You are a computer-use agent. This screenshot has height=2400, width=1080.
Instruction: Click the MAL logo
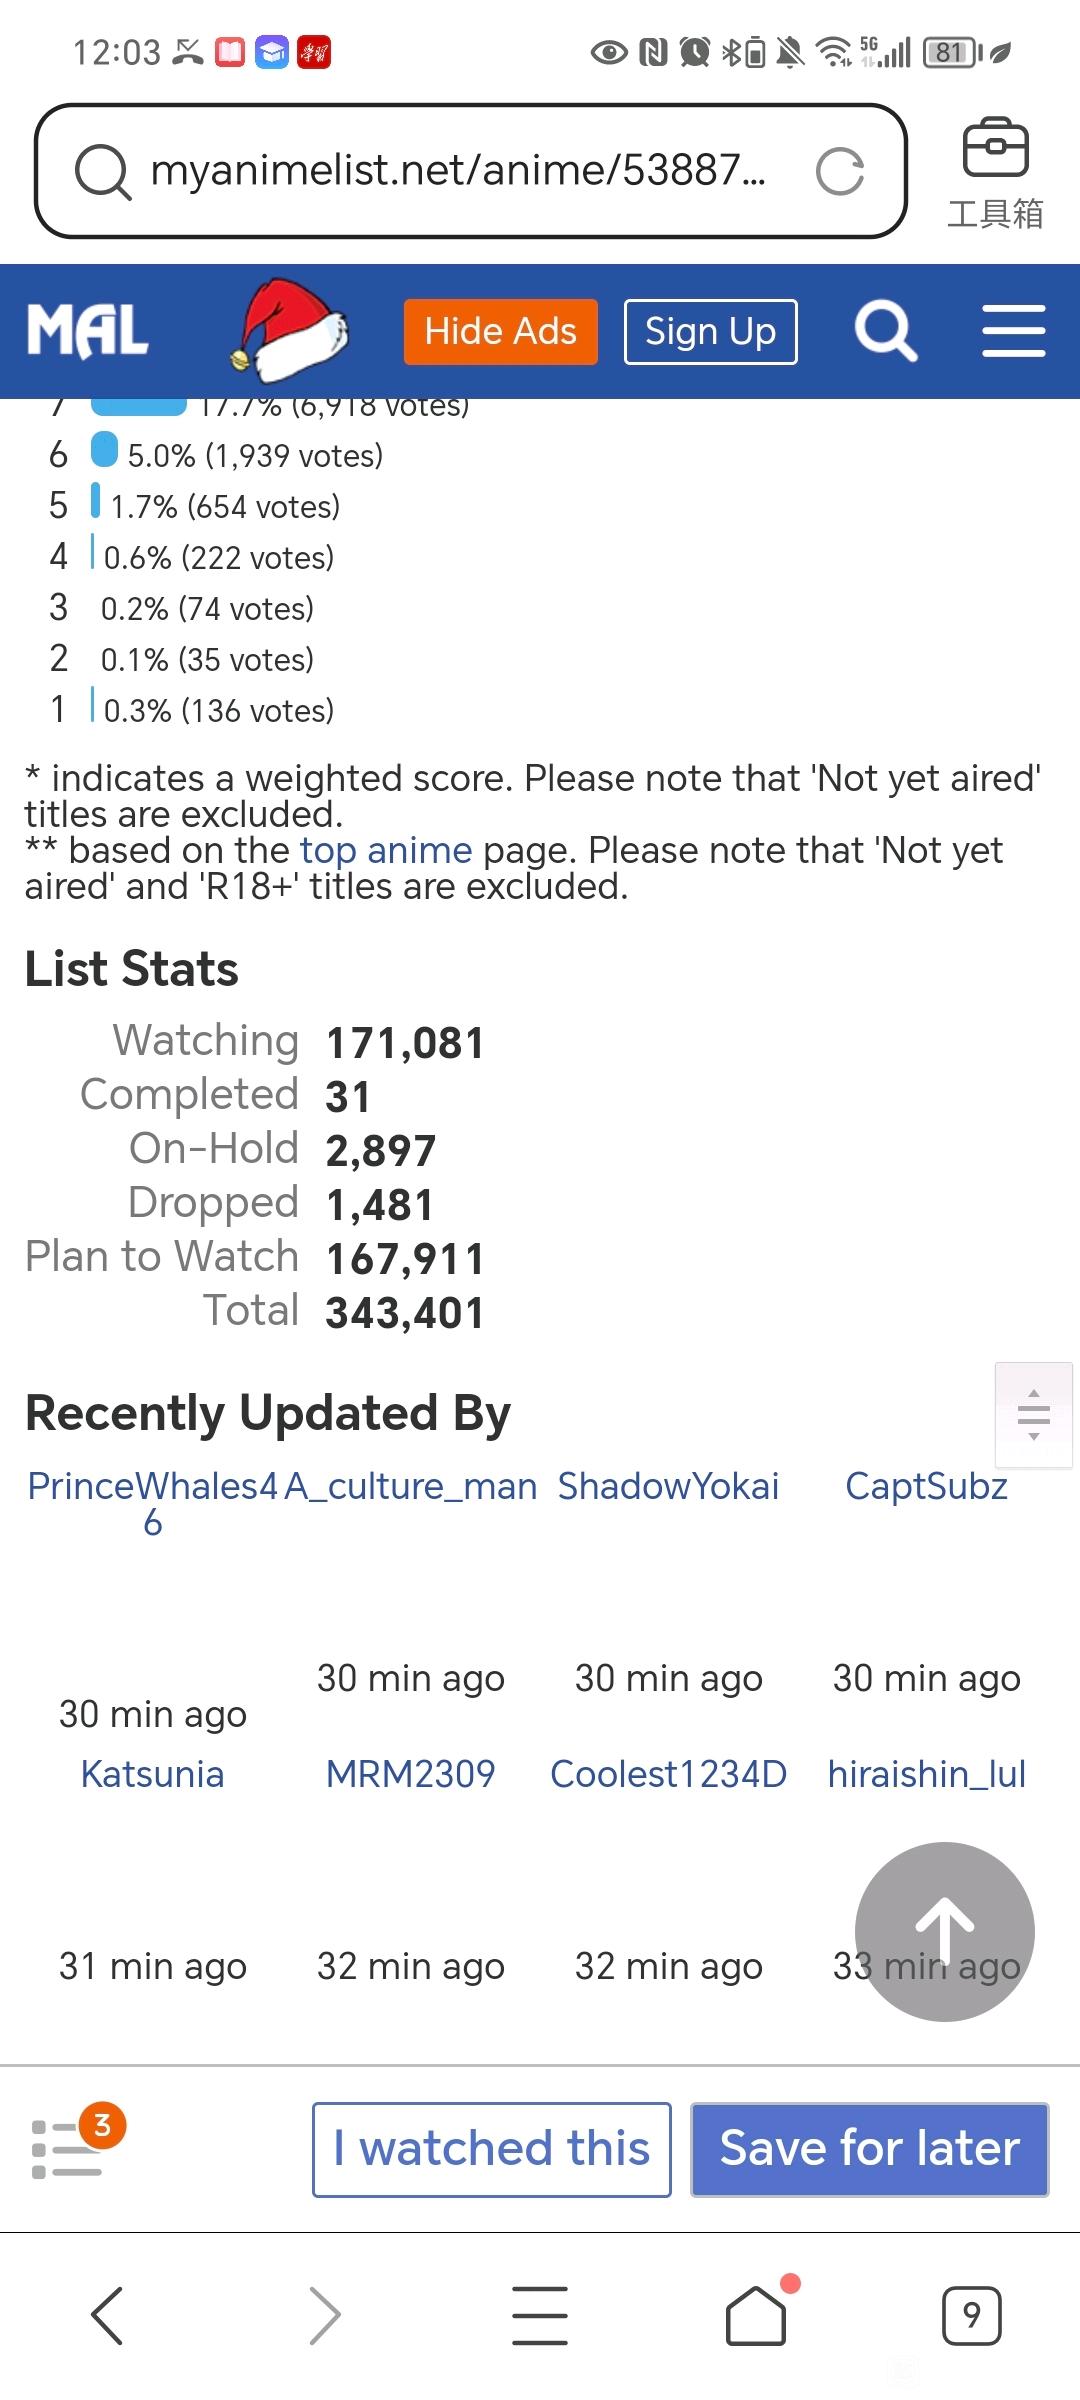(88, 331)
